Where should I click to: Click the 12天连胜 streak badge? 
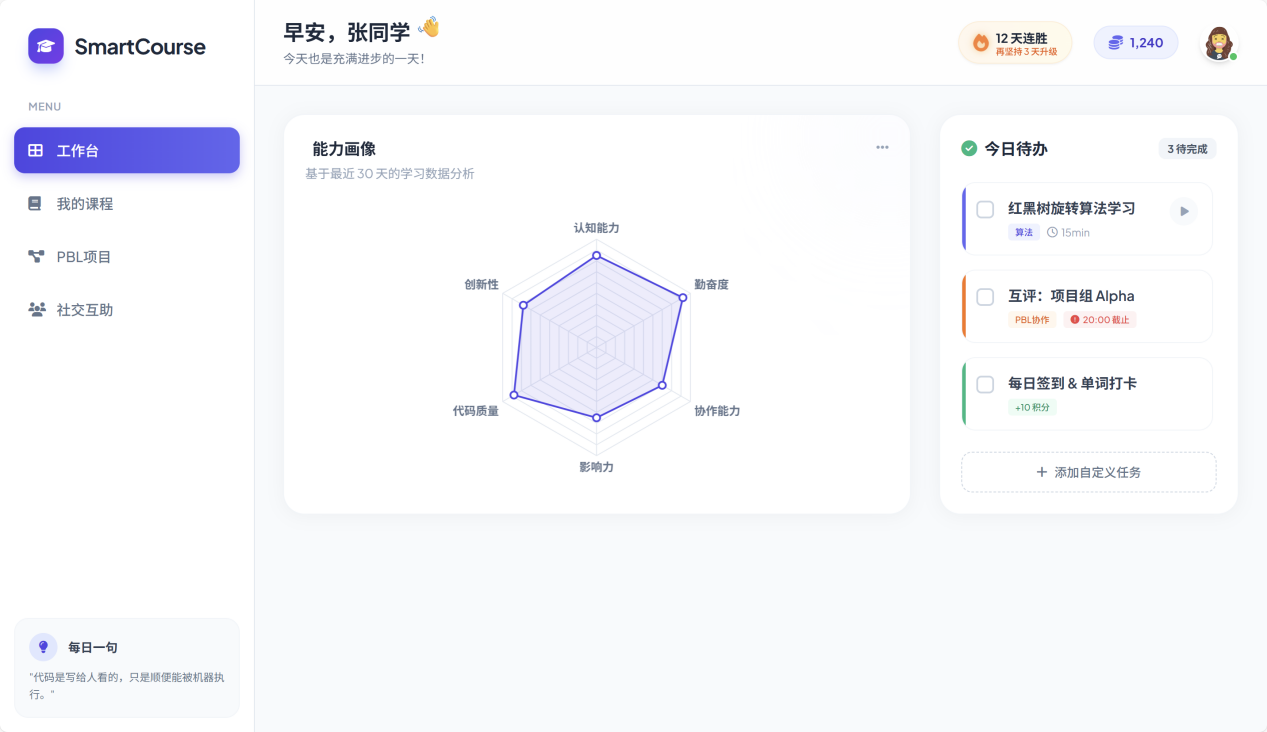point(1015,43)
